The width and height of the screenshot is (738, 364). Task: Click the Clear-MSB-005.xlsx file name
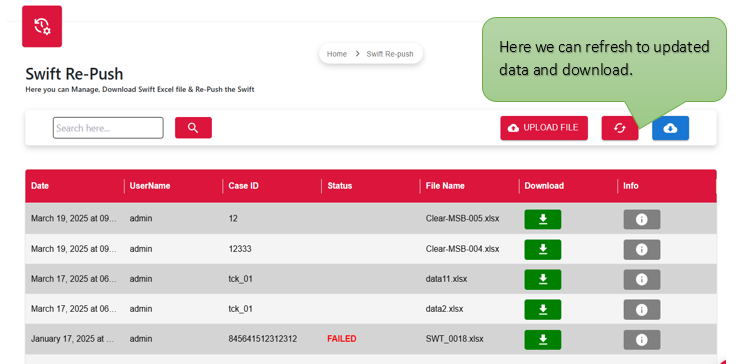click(462, 218)
